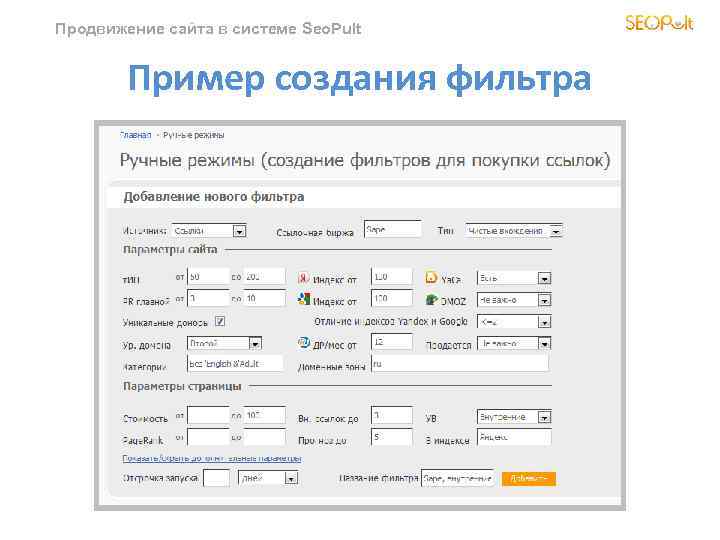Screen dimensions: 720x540
Task: Click the Добавление нового фильтра heading
Action: click(x=214, y=197)
